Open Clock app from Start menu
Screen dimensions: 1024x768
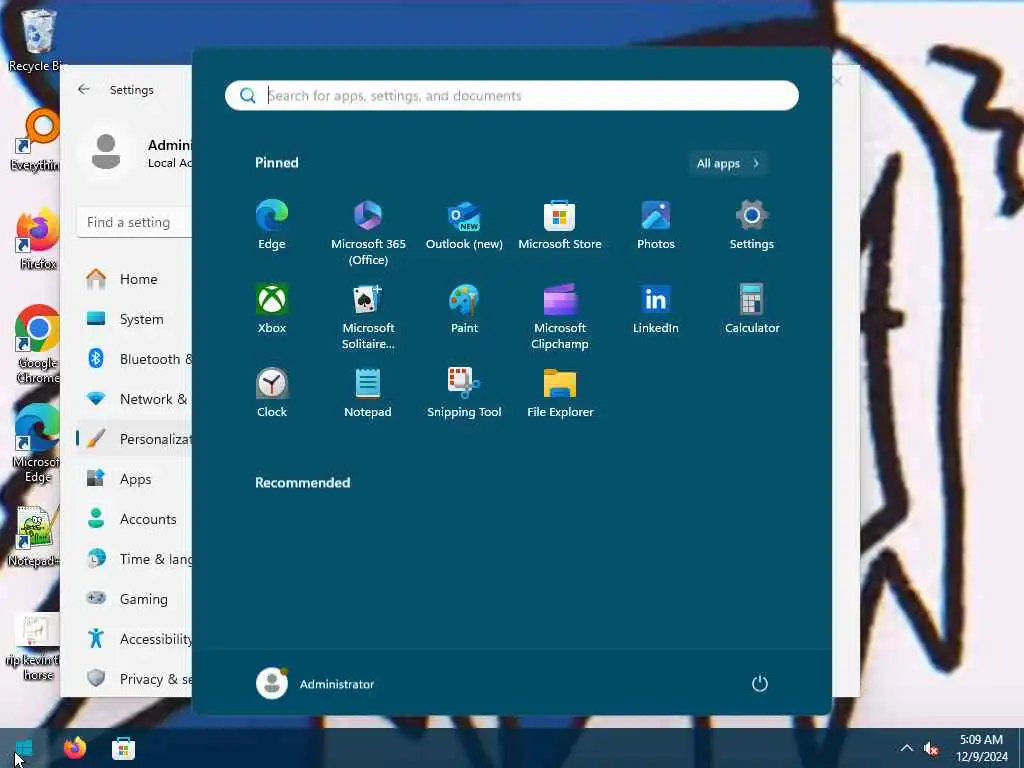(x=272, y=392)
